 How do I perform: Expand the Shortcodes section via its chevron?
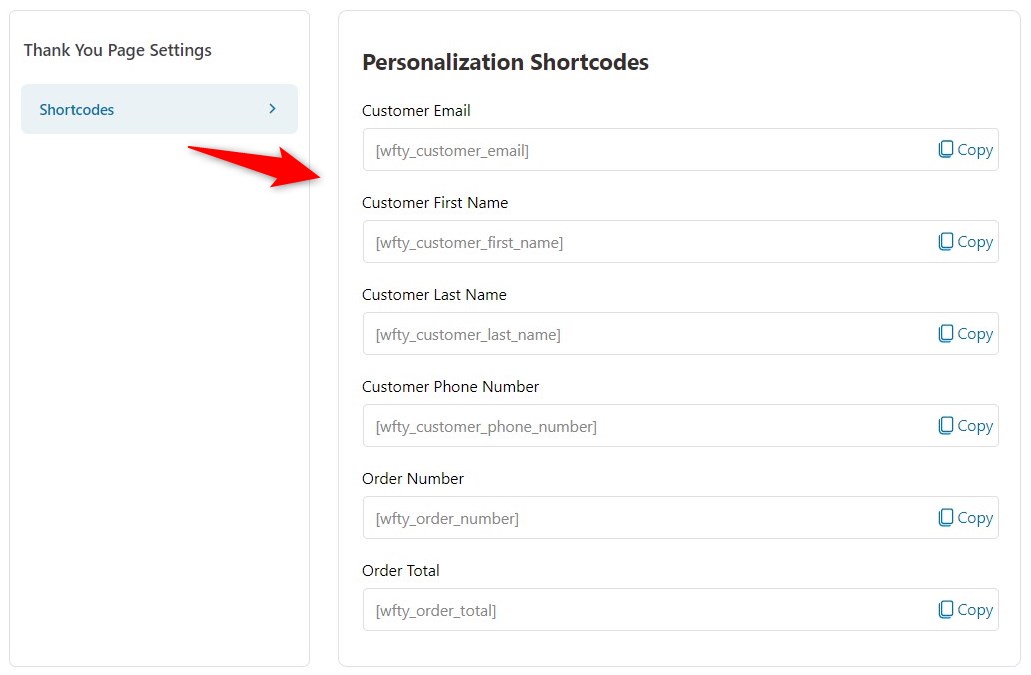coord(271,109)
